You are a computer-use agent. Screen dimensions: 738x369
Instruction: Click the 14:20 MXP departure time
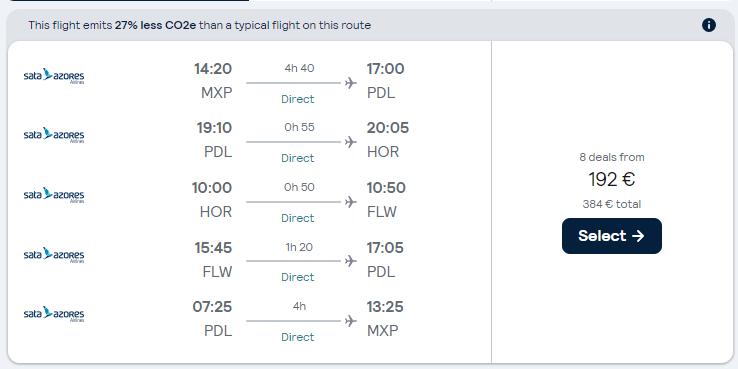pyautogui.click(x=213, y=69)
